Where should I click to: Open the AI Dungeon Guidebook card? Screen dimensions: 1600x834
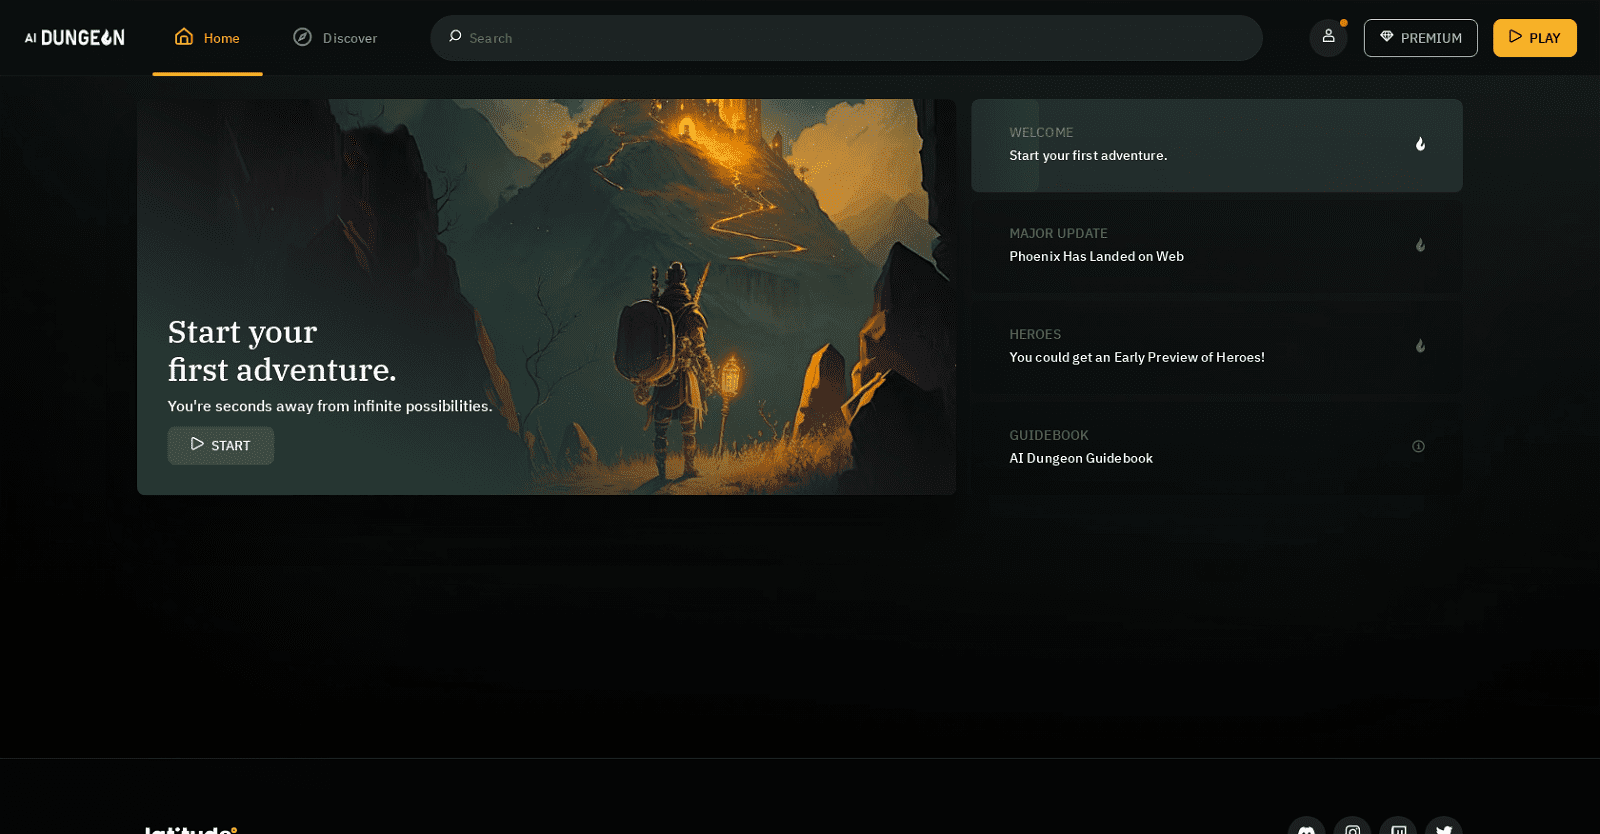1200,448
